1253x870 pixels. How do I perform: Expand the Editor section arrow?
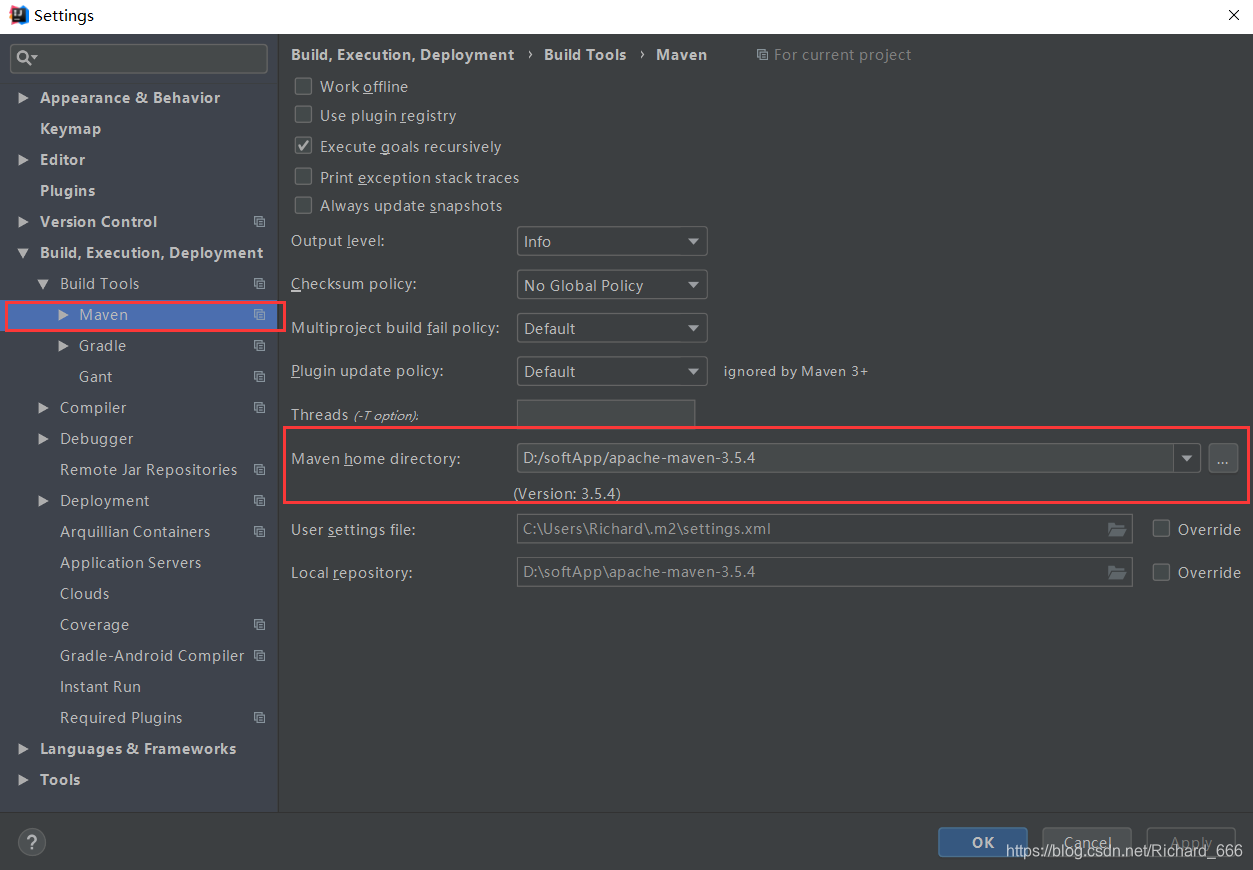click(x=23, y=160)
